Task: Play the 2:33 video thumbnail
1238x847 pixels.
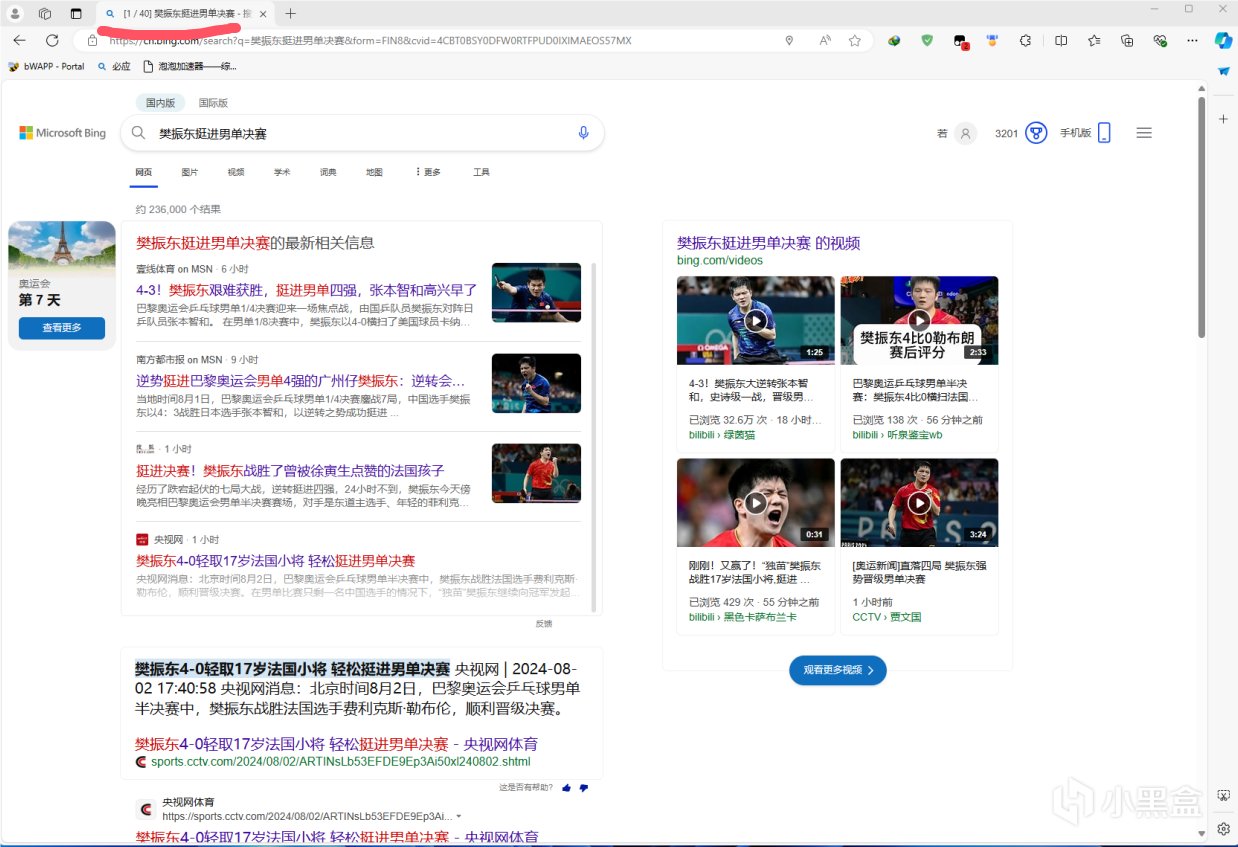Action: (919, 320)
